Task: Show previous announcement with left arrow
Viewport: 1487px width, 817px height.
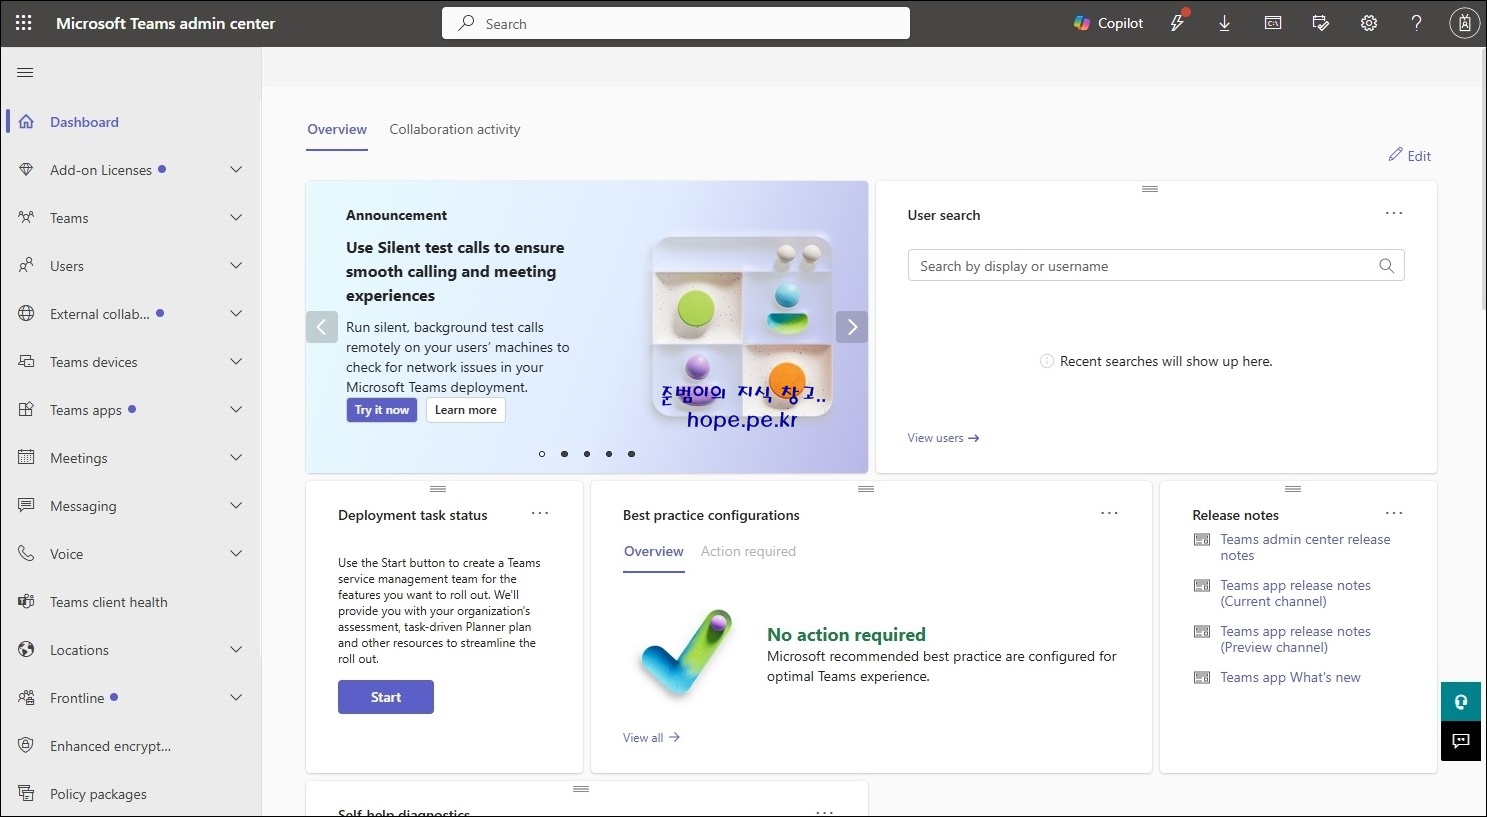Action: (321, 327)
